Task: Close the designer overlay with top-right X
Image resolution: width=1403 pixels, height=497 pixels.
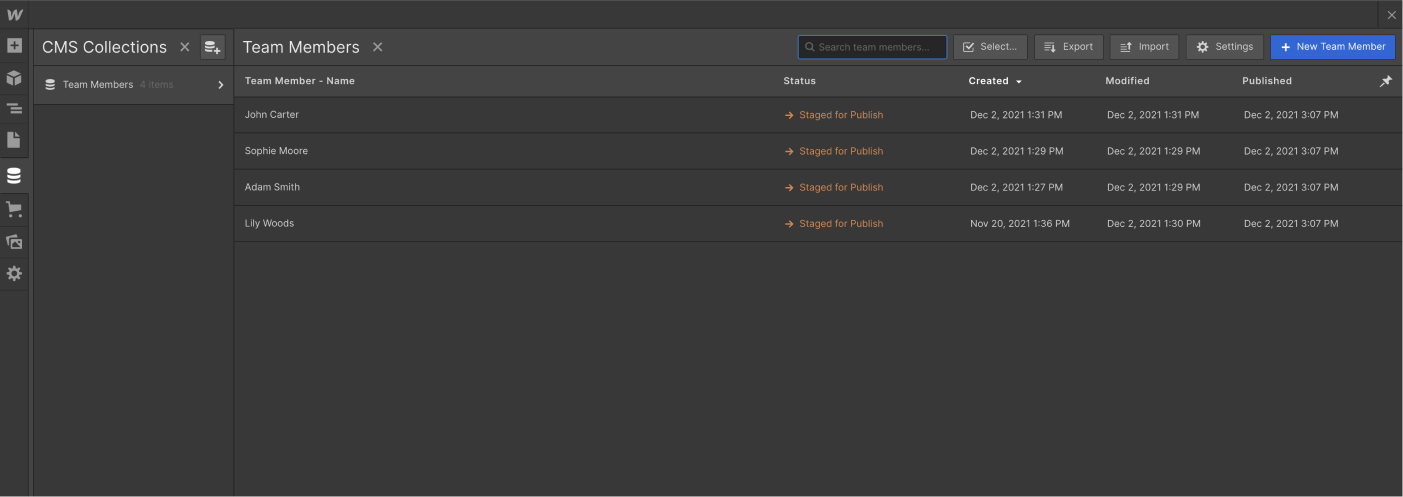Action: 1391,15
